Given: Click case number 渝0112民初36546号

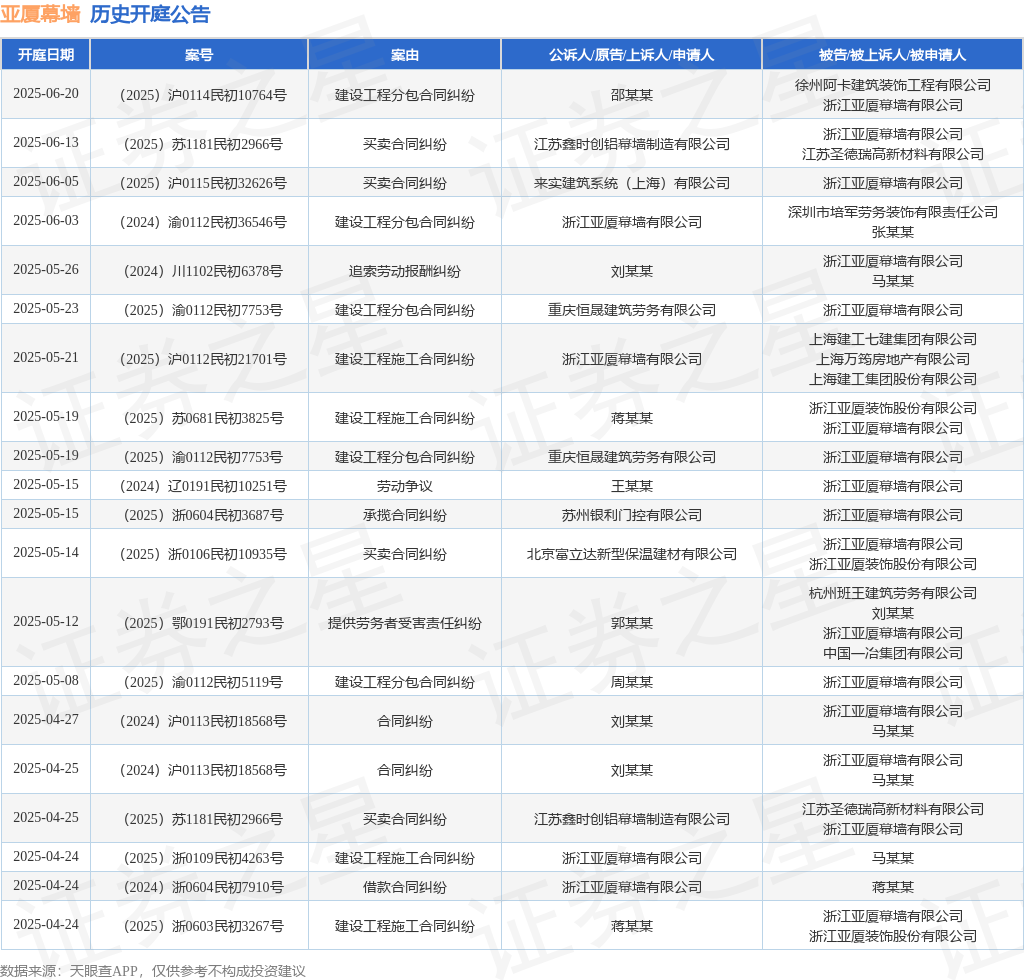Looking at the screenshot, I should (x=203, y=222).
